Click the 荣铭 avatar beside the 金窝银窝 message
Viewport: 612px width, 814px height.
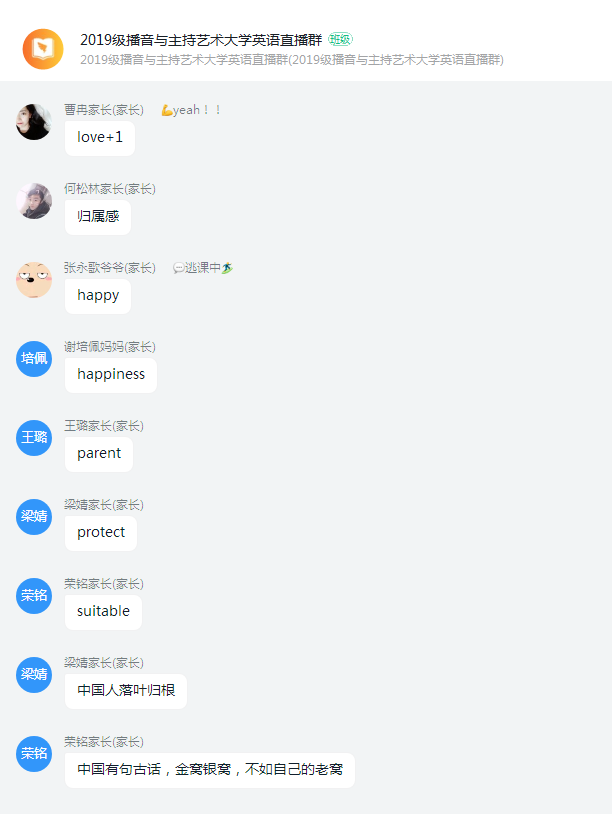34,753
